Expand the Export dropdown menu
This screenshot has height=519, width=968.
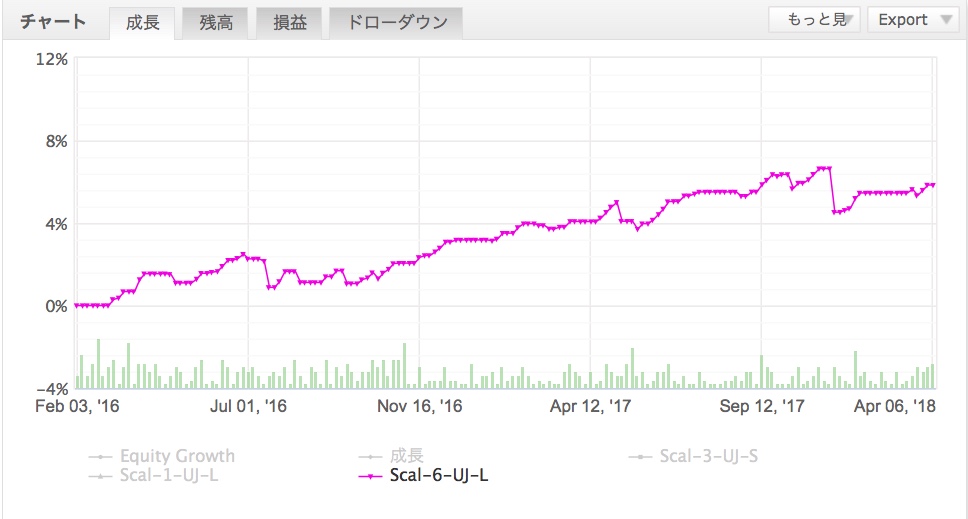(913, 20)
